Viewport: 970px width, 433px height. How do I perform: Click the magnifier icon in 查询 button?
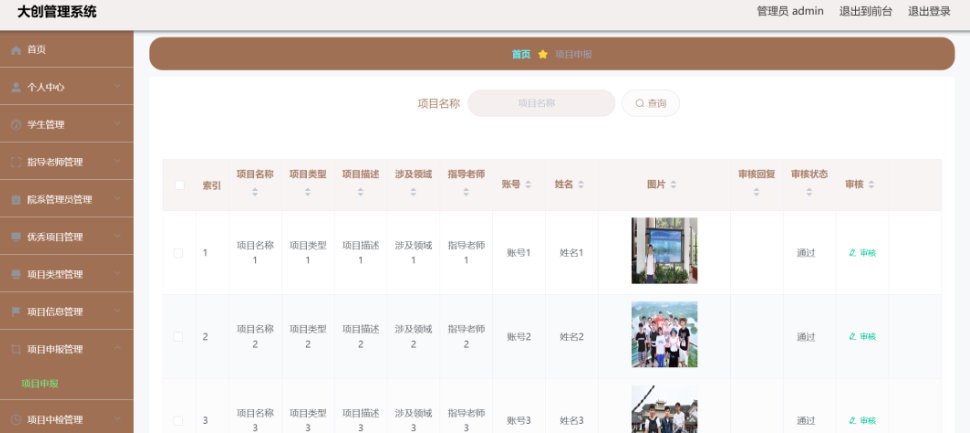[640, 103]
